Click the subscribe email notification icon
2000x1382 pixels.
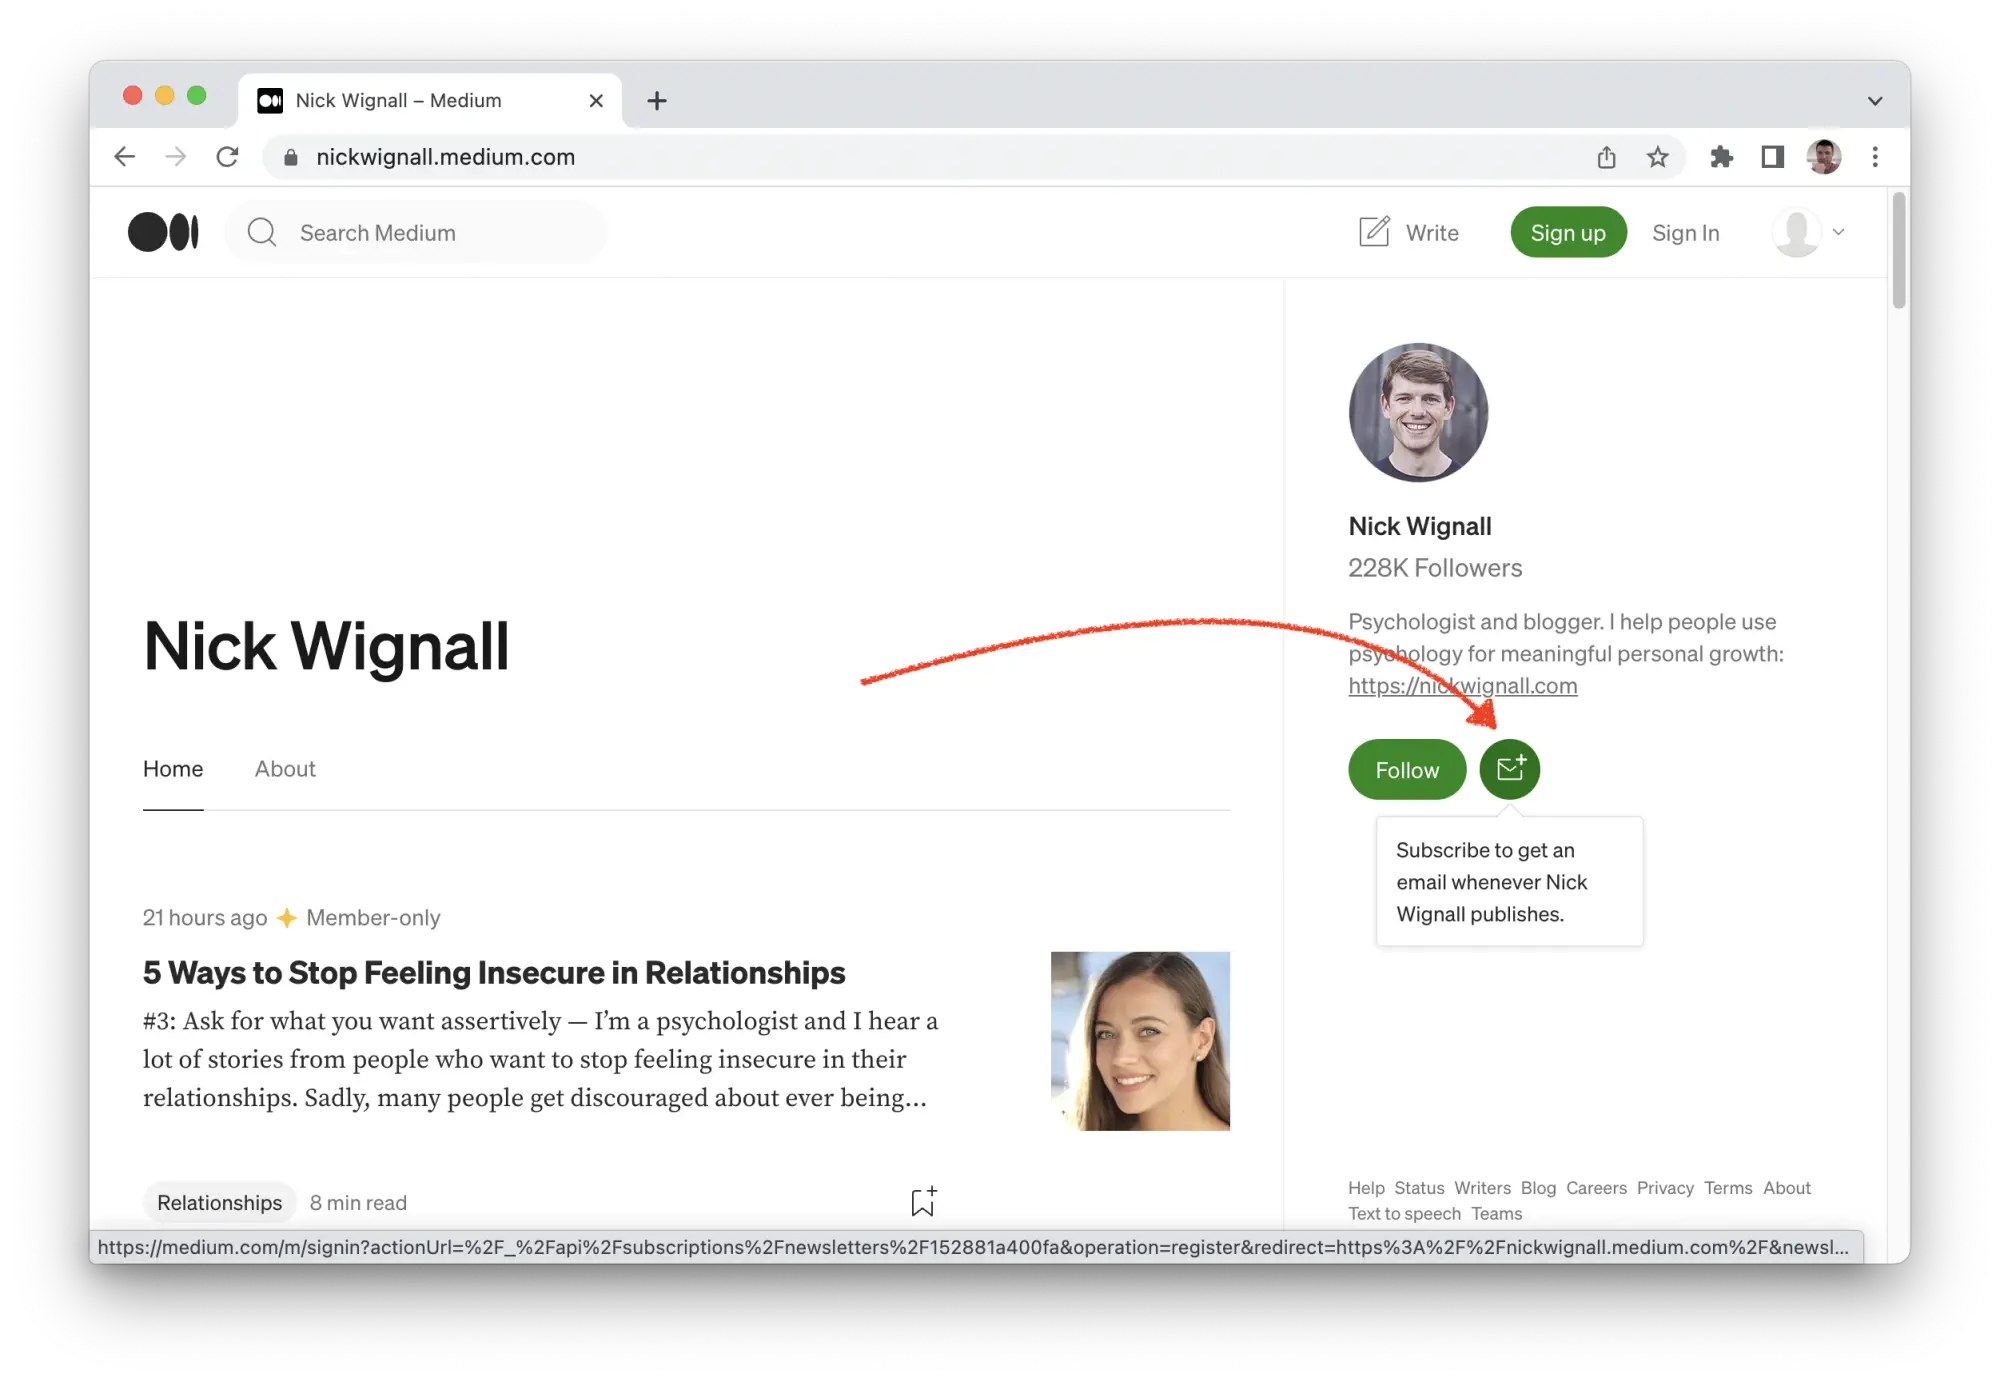[1511, 769]
